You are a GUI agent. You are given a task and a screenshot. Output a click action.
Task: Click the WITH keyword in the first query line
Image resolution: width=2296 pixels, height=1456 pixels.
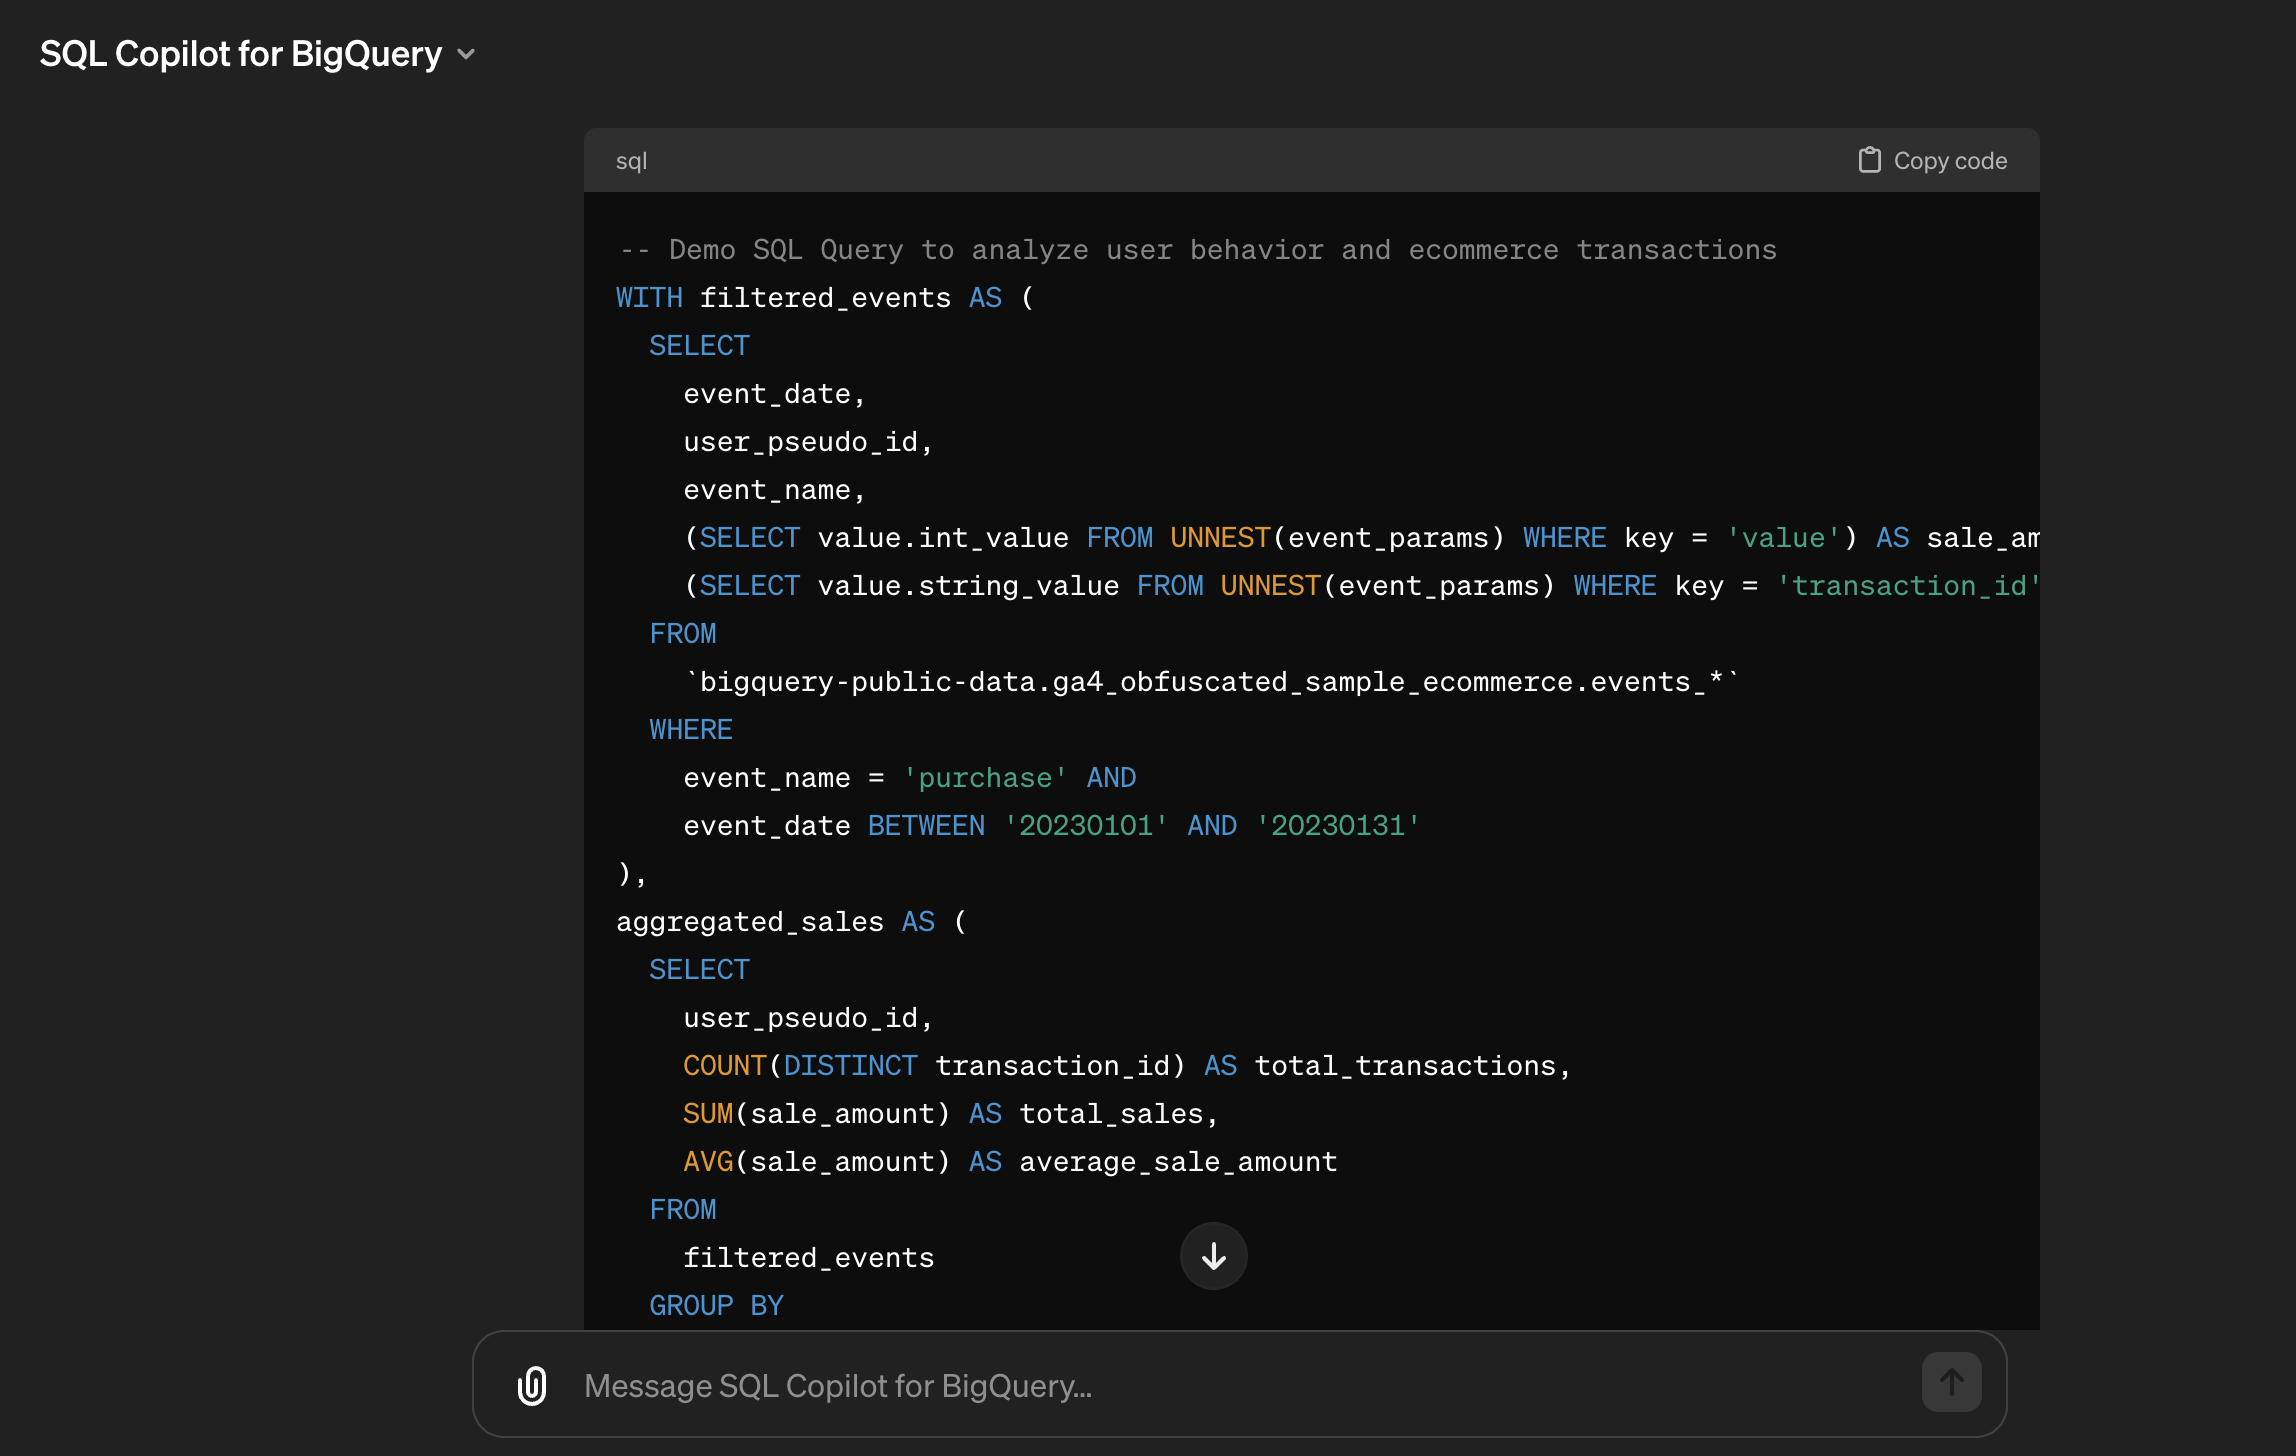tap(649, 298)
